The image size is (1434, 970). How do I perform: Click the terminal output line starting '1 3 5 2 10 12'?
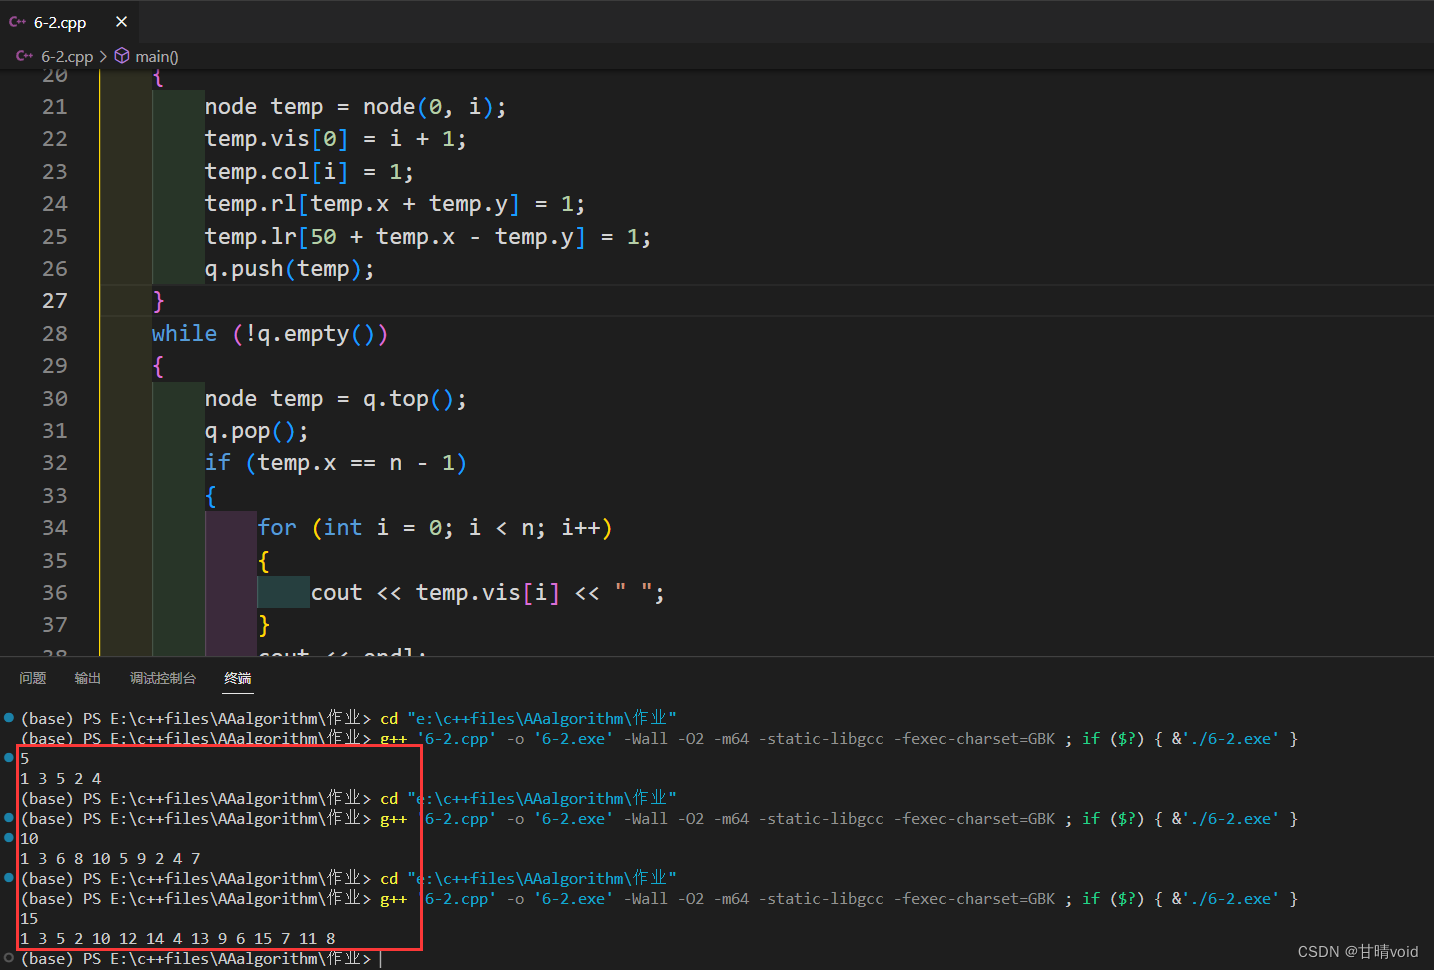[x=178, y=939]
